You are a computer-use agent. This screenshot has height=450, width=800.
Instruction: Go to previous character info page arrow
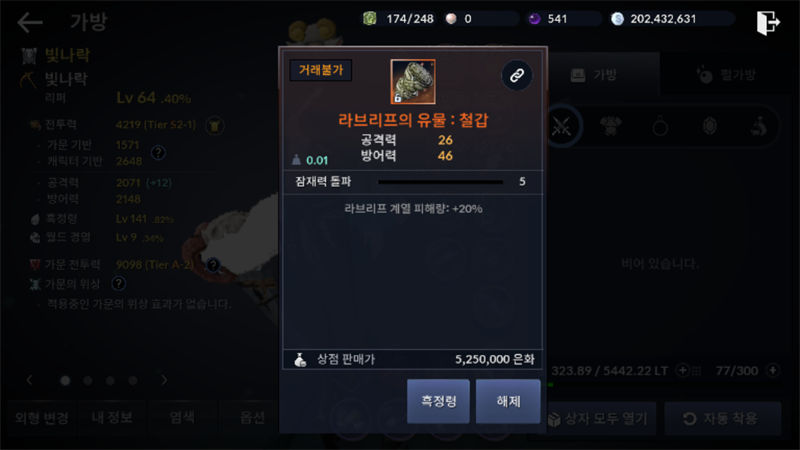[x=30, y=380]
